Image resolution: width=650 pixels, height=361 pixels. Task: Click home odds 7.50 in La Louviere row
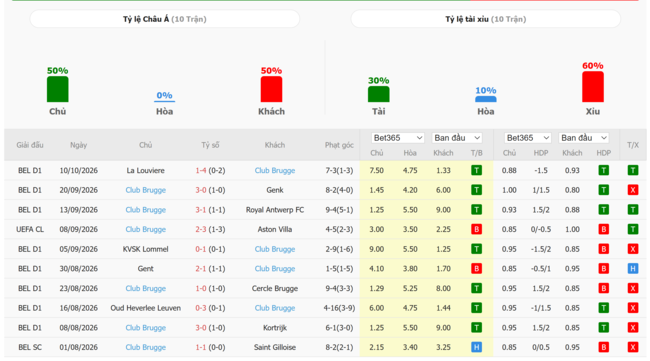point(376,170)
